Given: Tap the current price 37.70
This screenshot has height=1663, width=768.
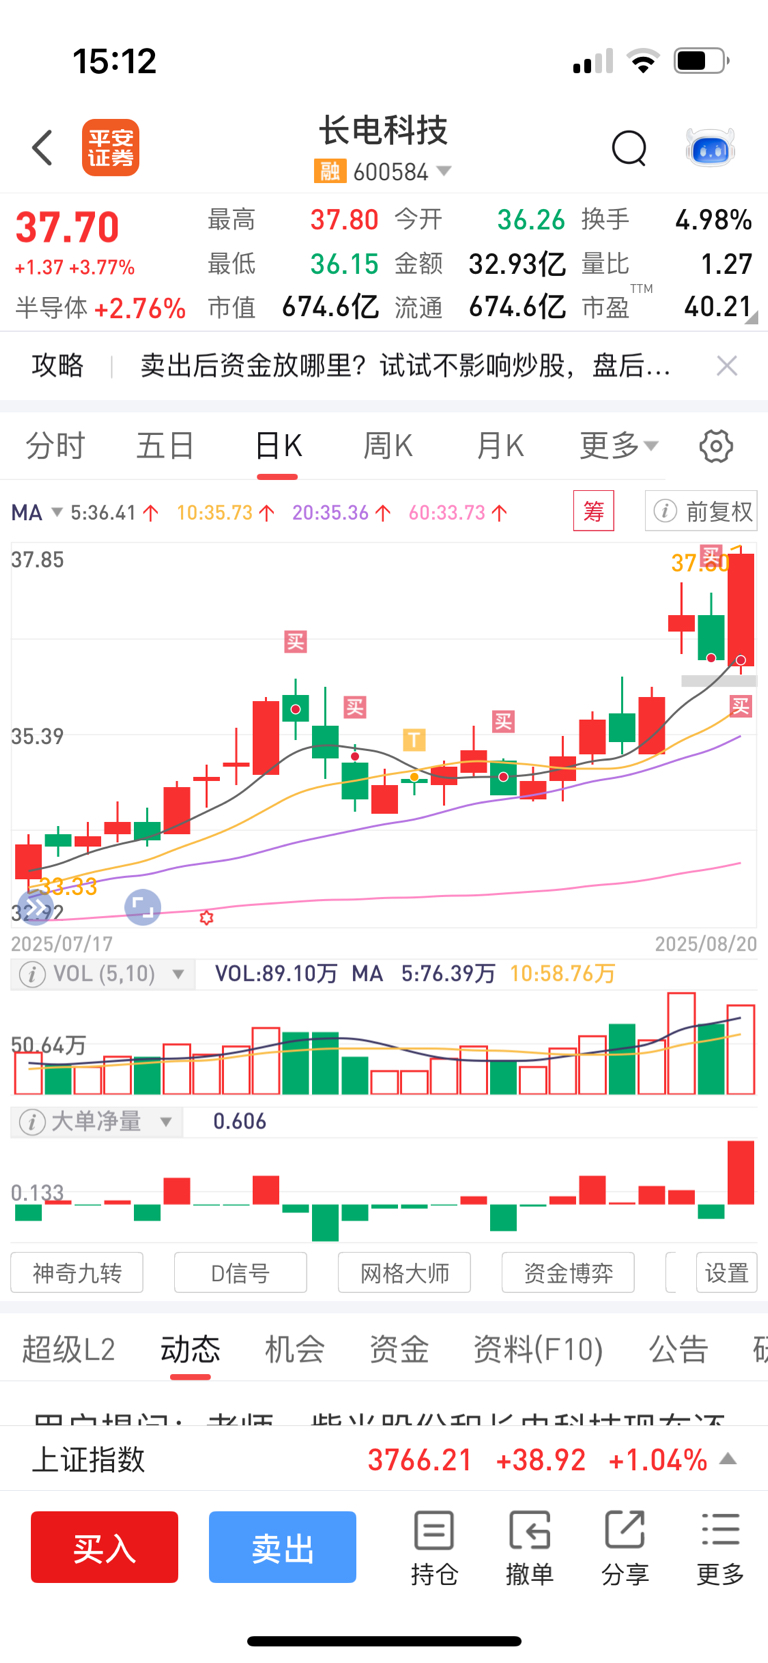Looking at the screenshot, I should point(67,228).
